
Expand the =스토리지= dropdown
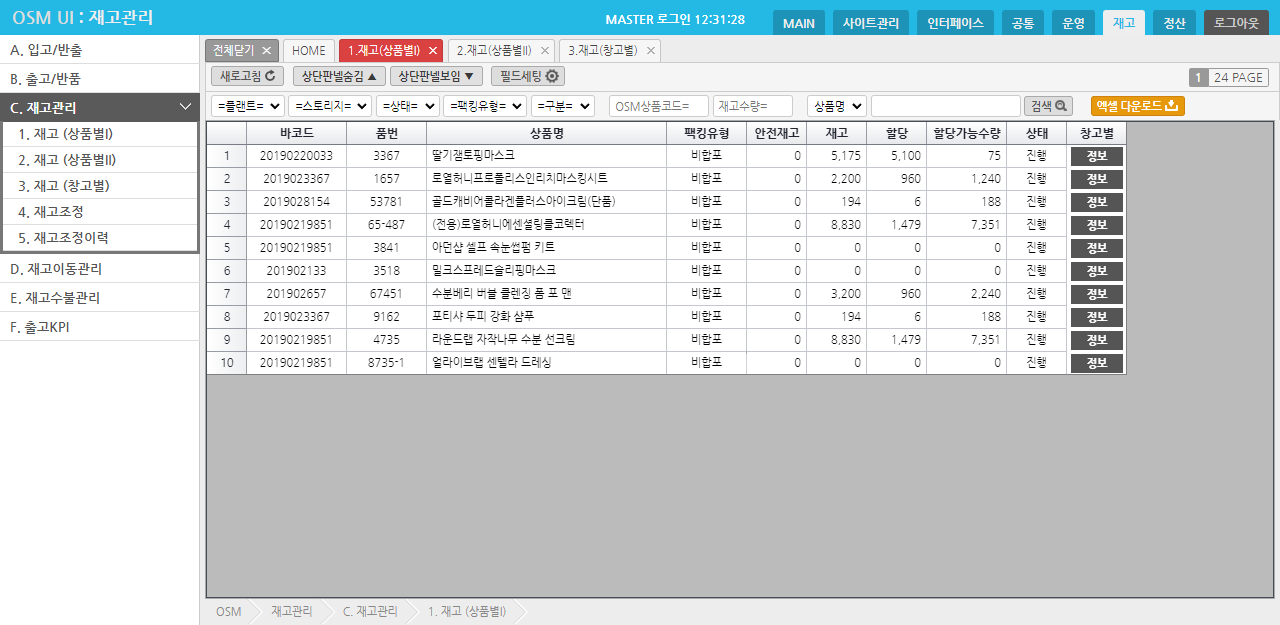(x=329, y=106)
